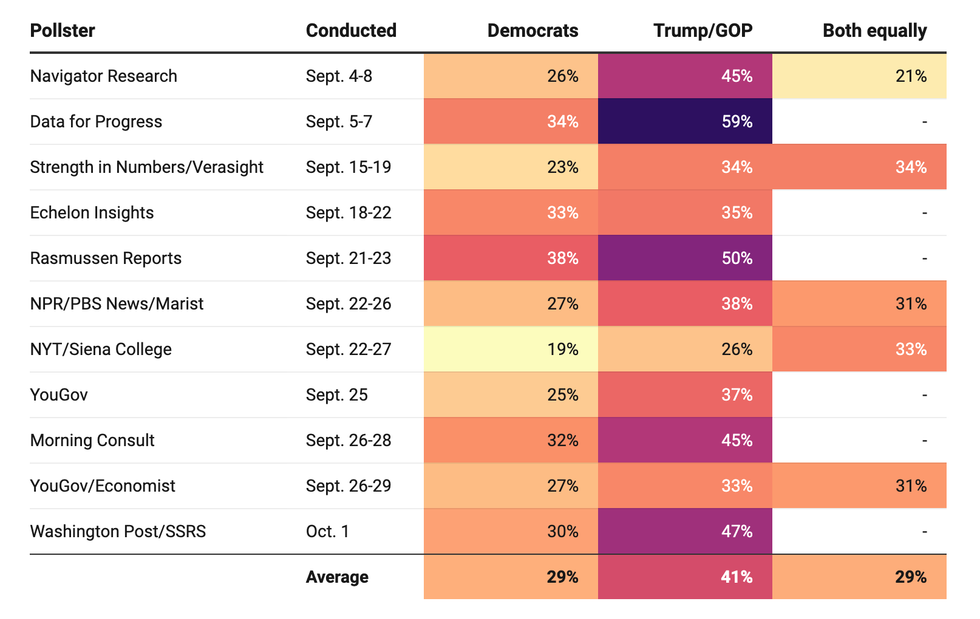This screenshot has height=619, width=980.
Task: Click the Average row label
Action: (x=337, y=577)
